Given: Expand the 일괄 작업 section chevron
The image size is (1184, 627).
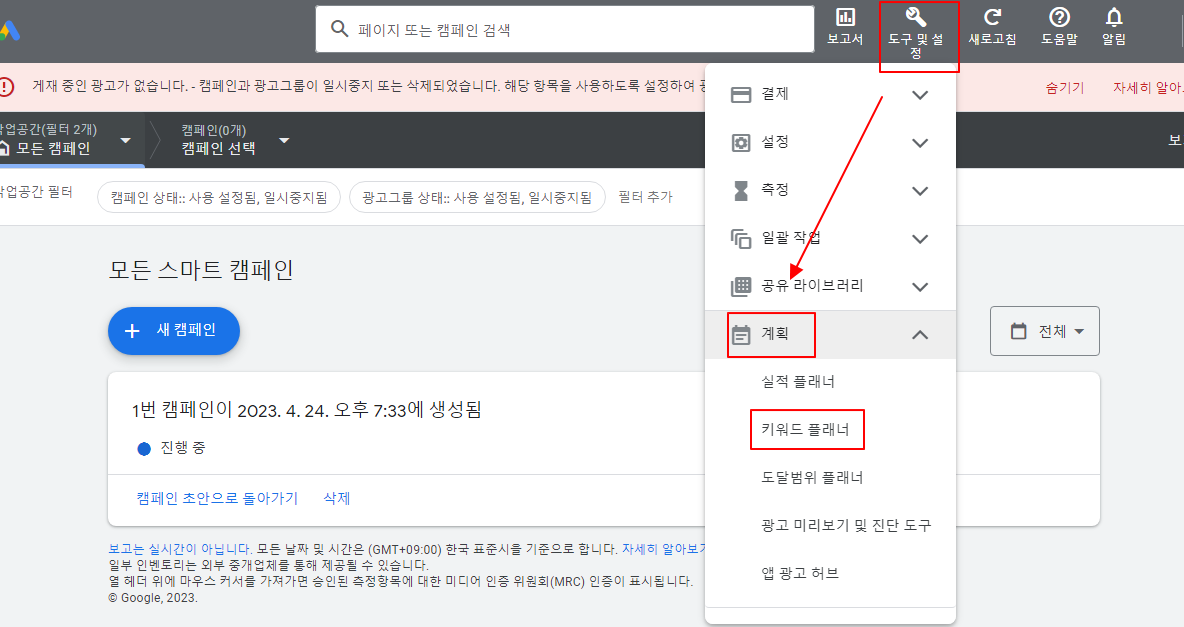Looking at the screenshot, I should [920, 239].
